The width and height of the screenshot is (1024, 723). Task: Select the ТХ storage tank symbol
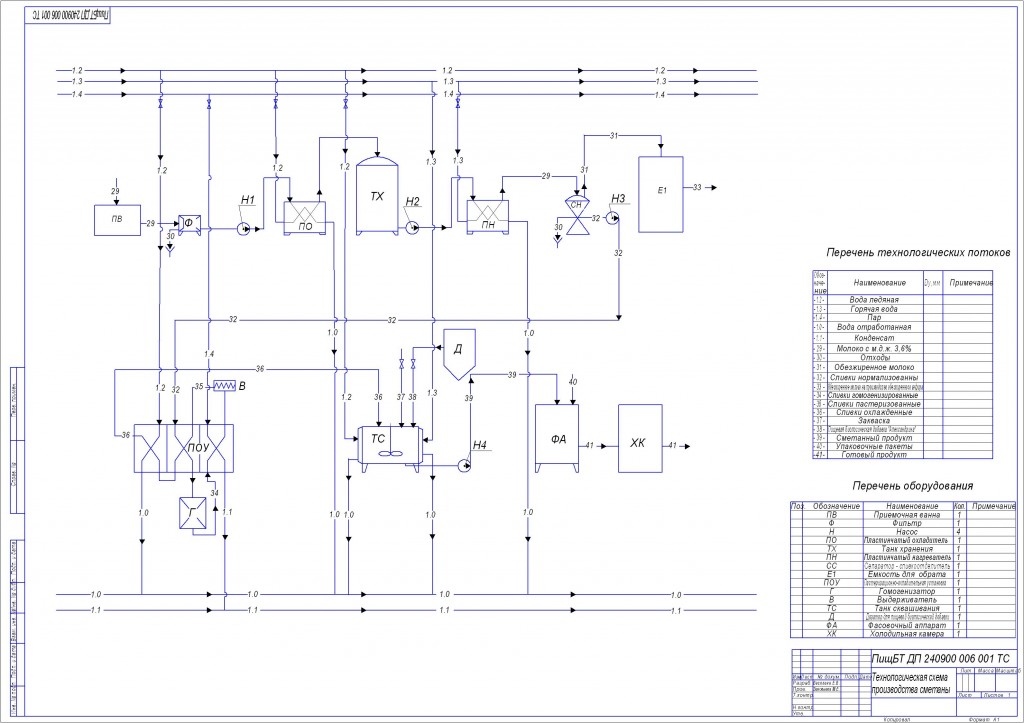(x=377, y=195)
